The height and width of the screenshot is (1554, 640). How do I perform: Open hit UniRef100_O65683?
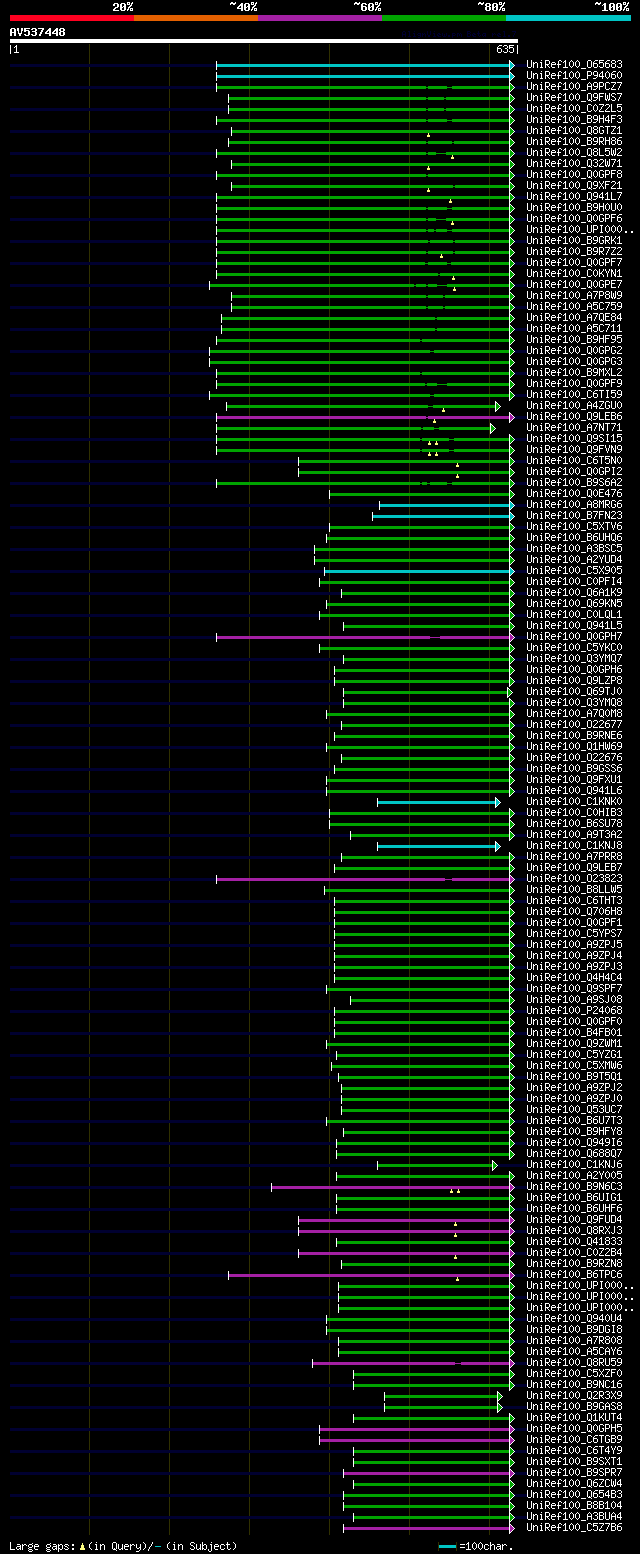tap(574, 64)
